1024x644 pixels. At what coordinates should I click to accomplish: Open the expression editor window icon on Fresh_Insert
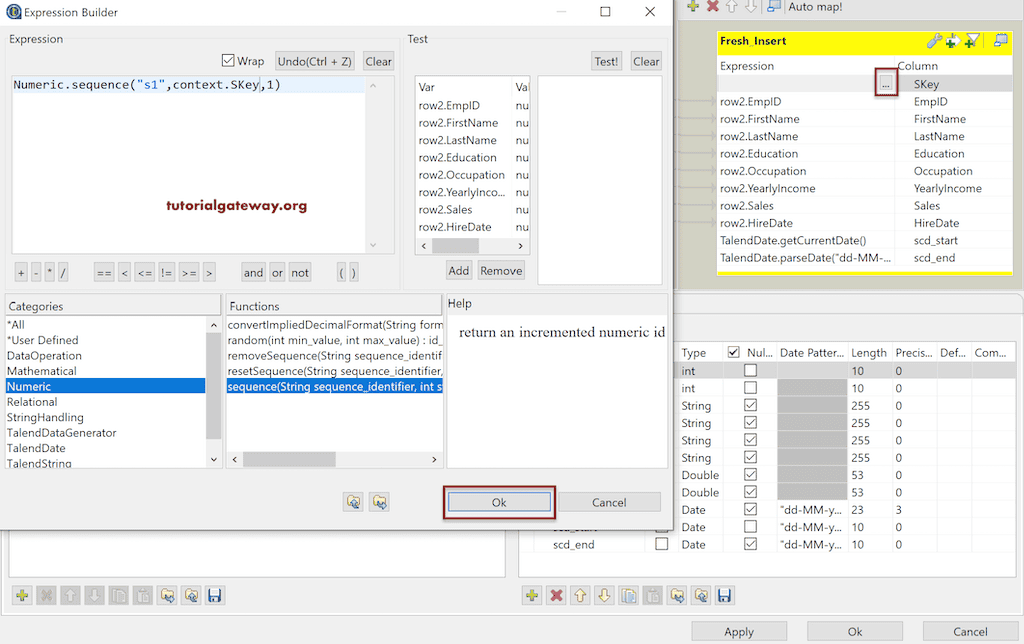(1000, 41)
